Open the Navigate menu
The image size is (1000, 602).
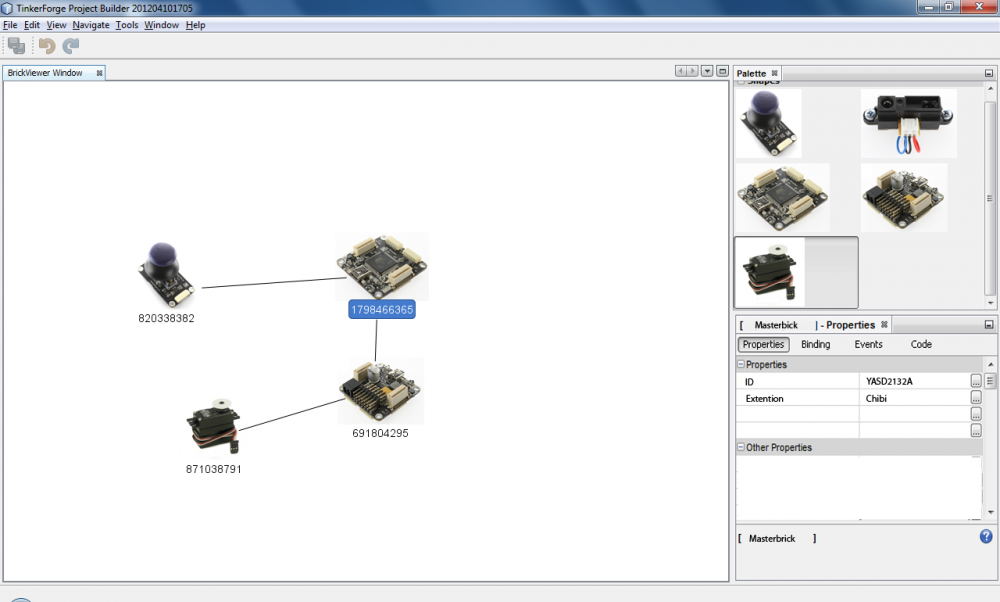point(91,25)
